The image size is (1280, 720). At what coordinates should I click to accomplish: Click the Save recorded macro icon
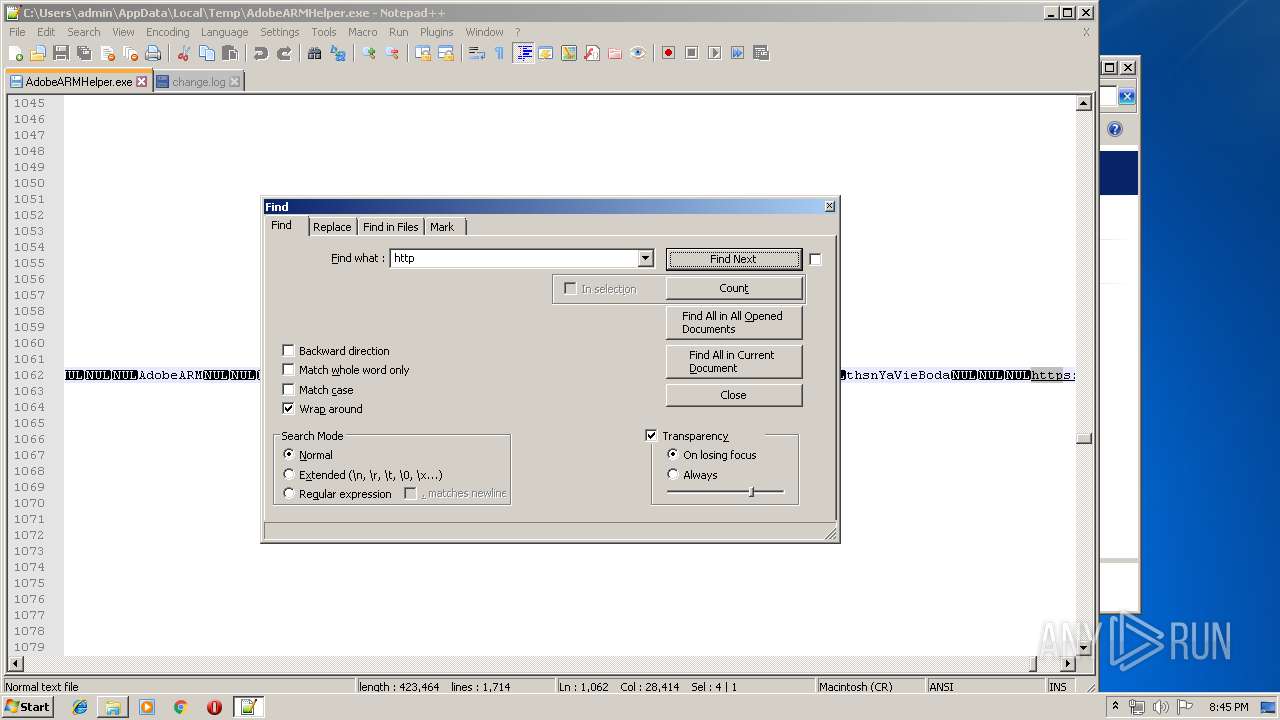point(761,53)
